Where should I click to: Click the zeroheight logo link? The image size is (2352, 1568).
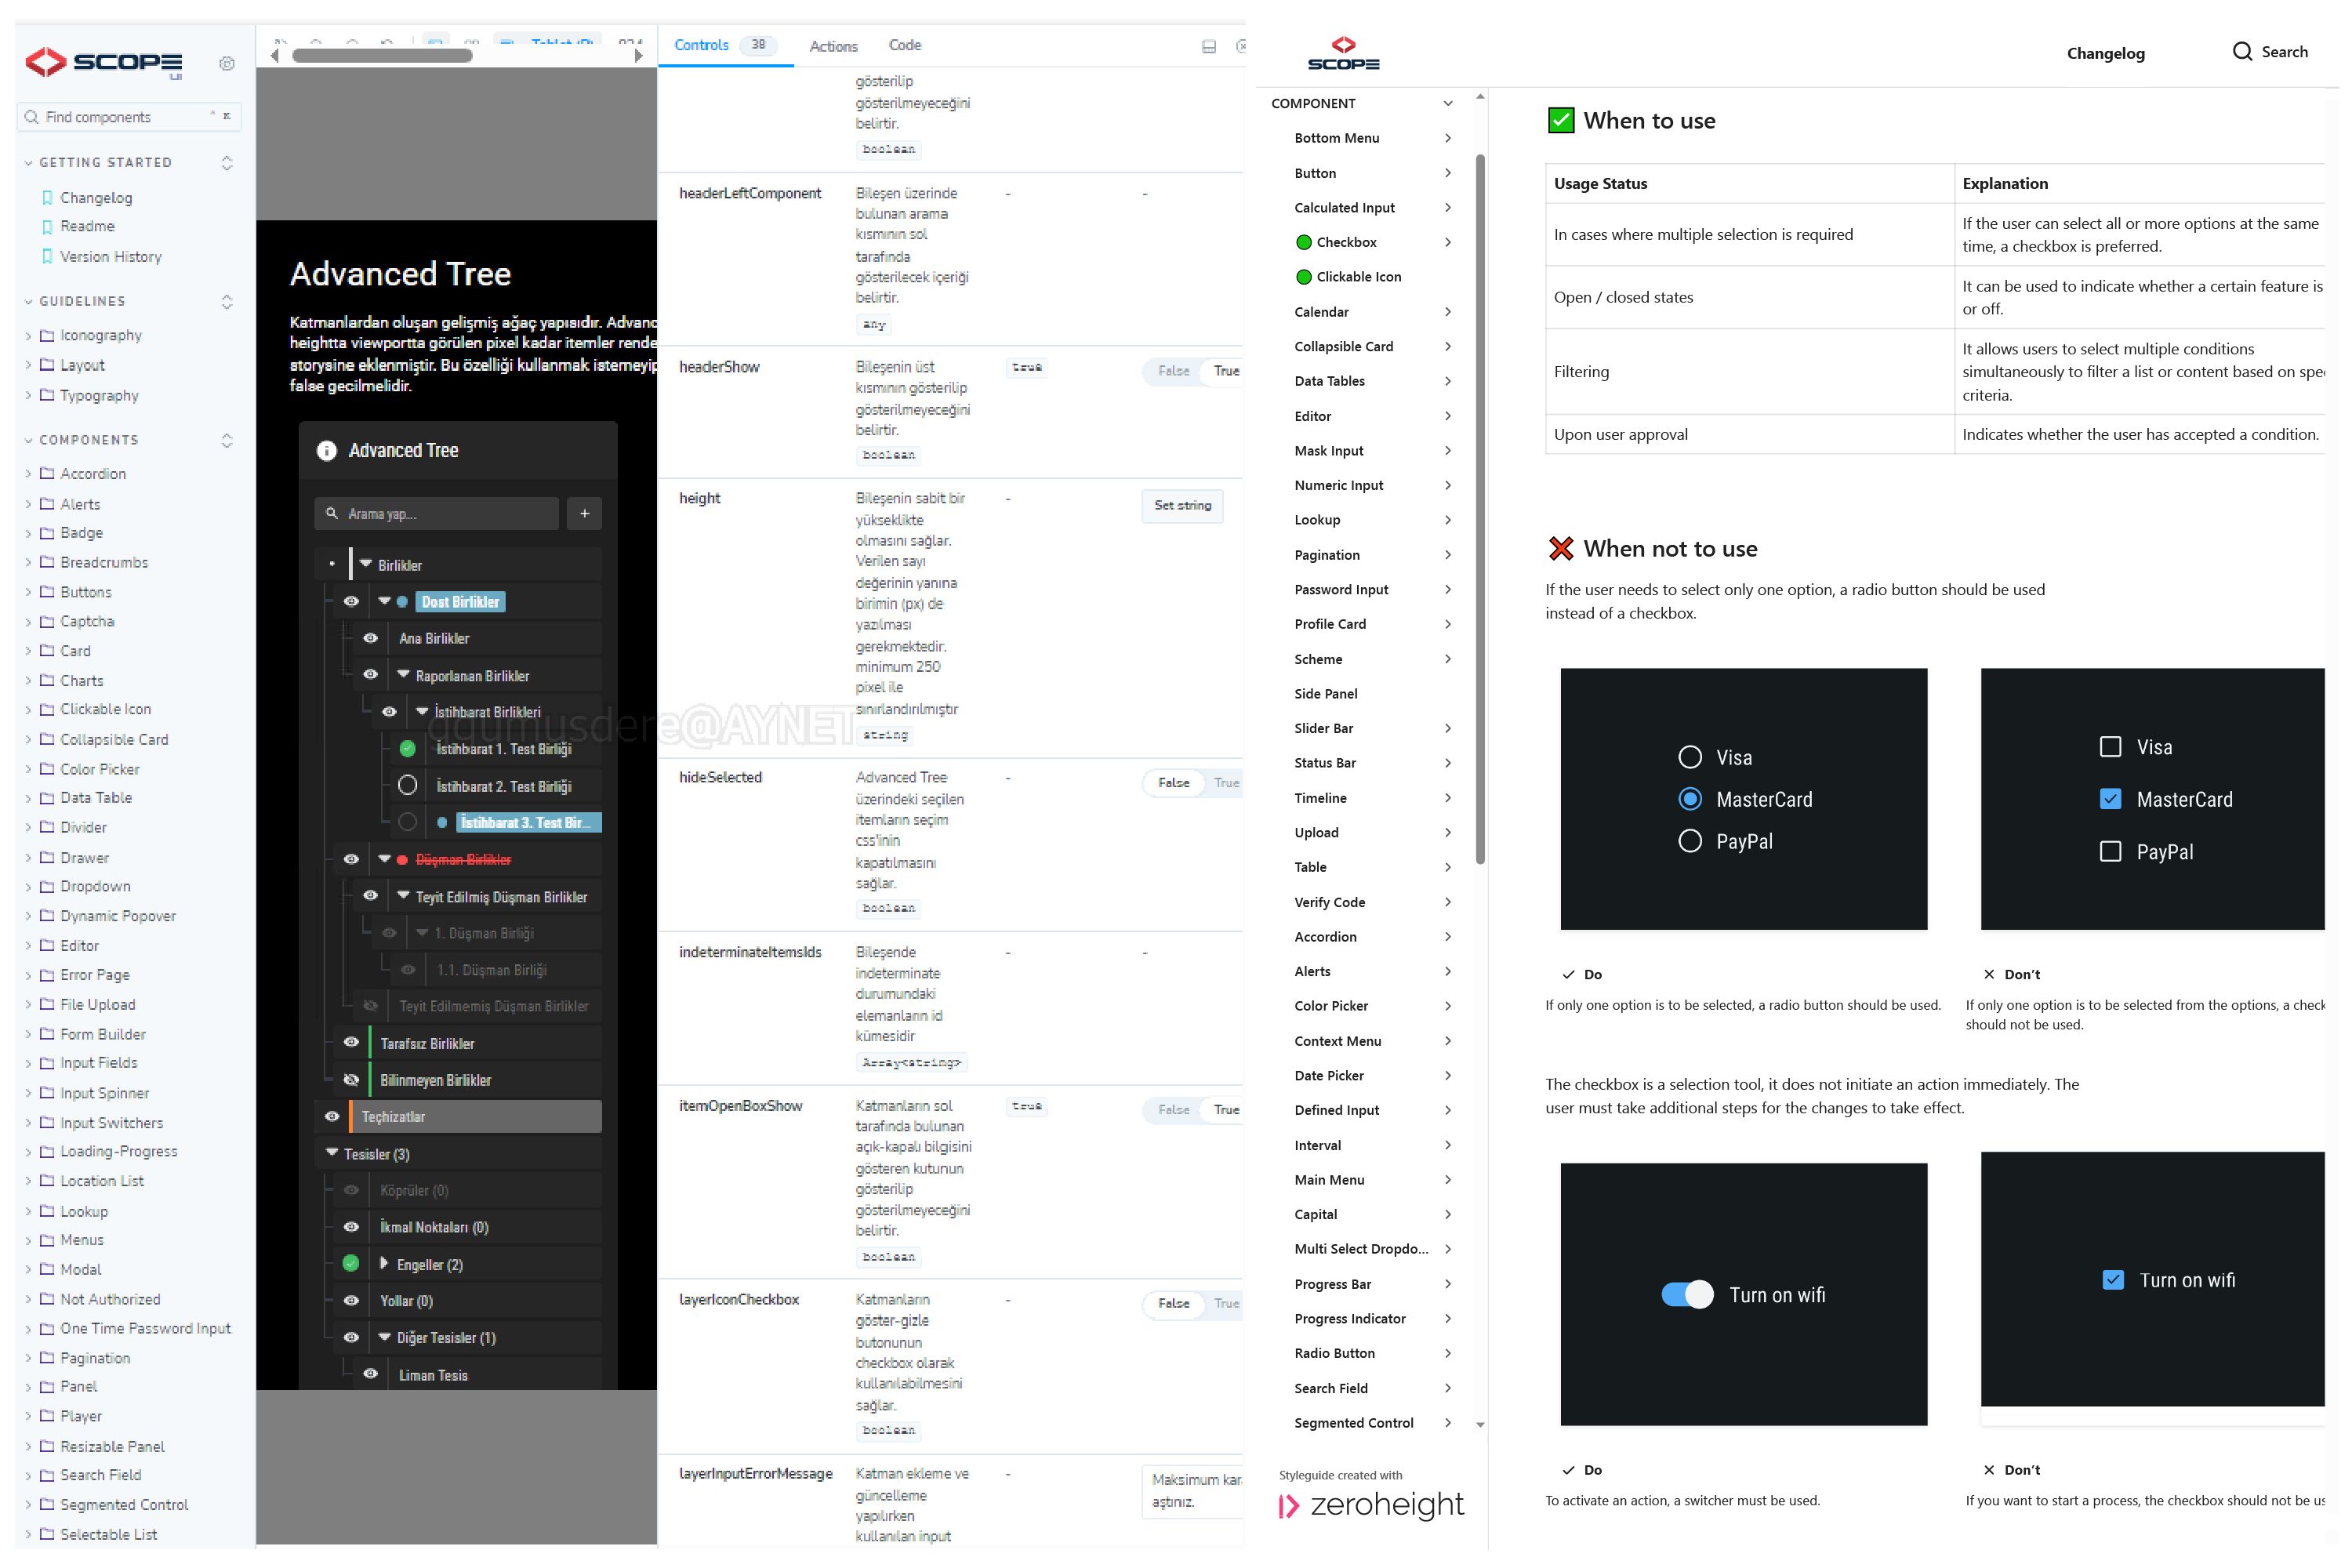(1371, 1506)
